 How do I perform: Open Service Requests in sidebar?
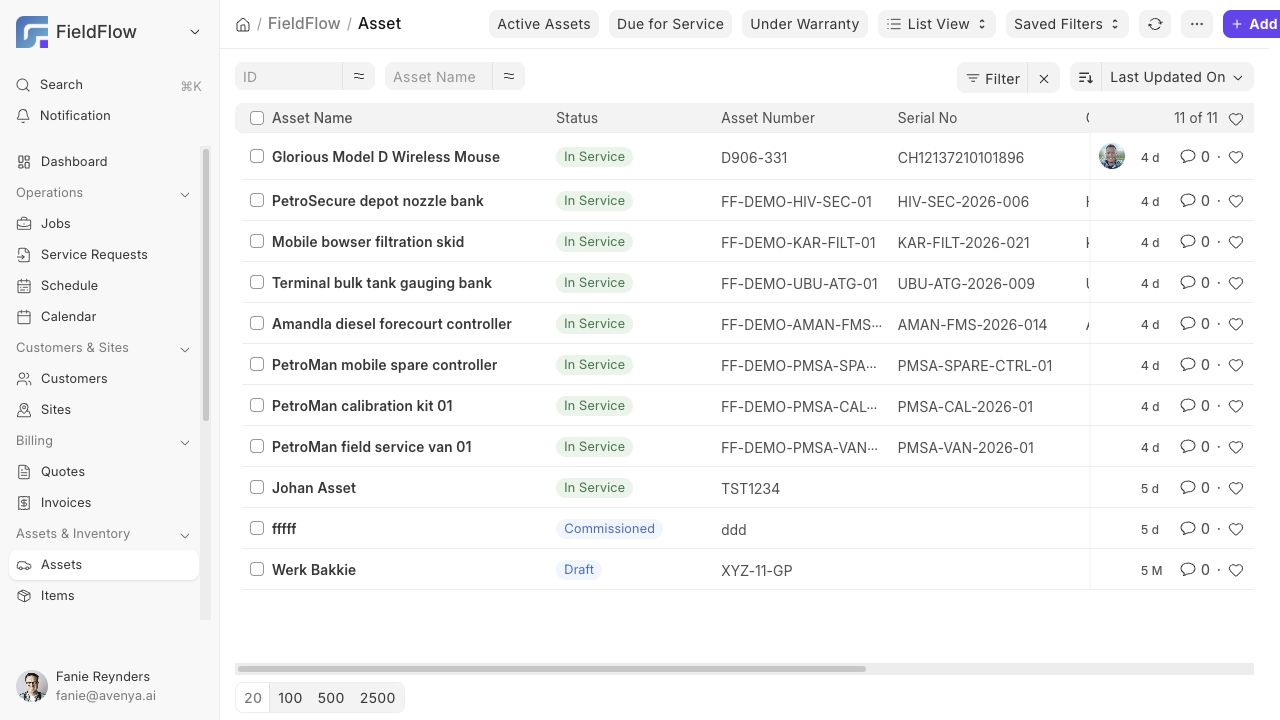pyautogui.click(x=104, y=255)
